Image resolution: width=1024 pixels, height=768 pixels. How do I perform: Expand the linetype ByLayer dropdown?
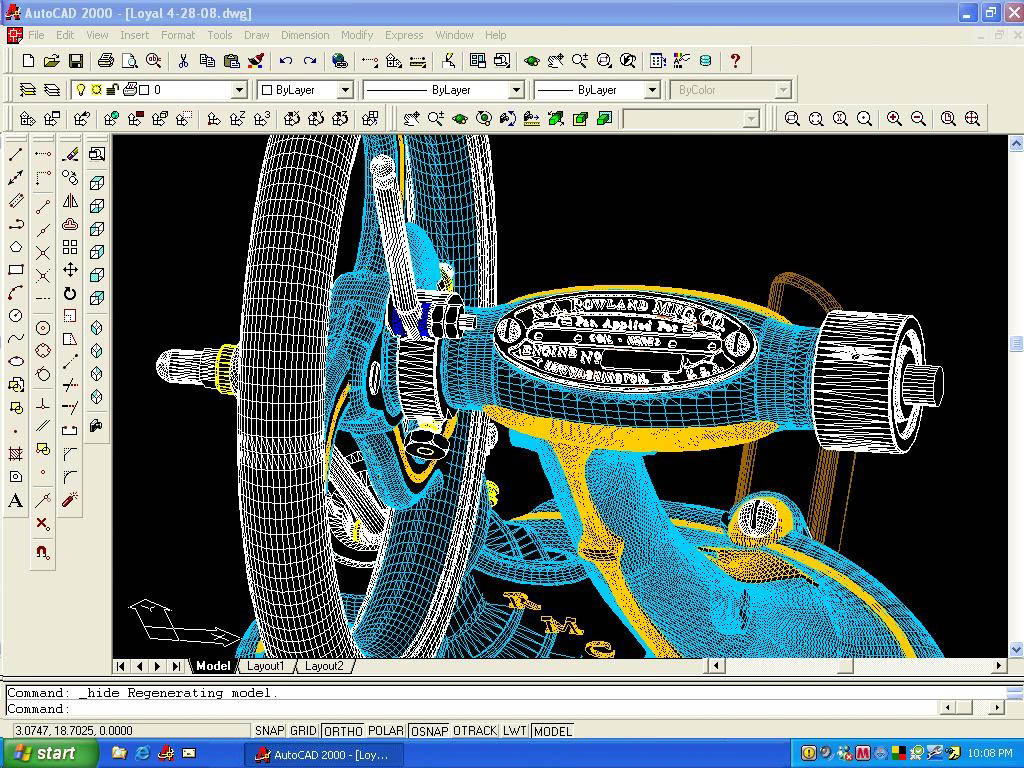(516, 90)
